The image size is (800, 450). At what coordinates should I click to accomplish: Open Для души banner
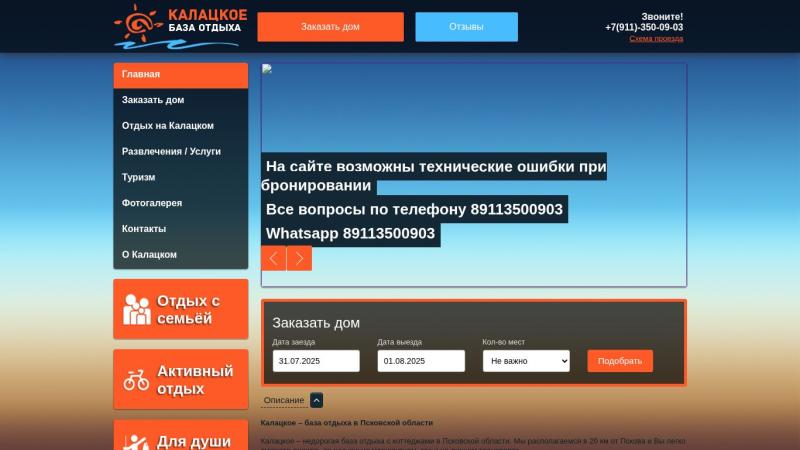click(181, 435)
